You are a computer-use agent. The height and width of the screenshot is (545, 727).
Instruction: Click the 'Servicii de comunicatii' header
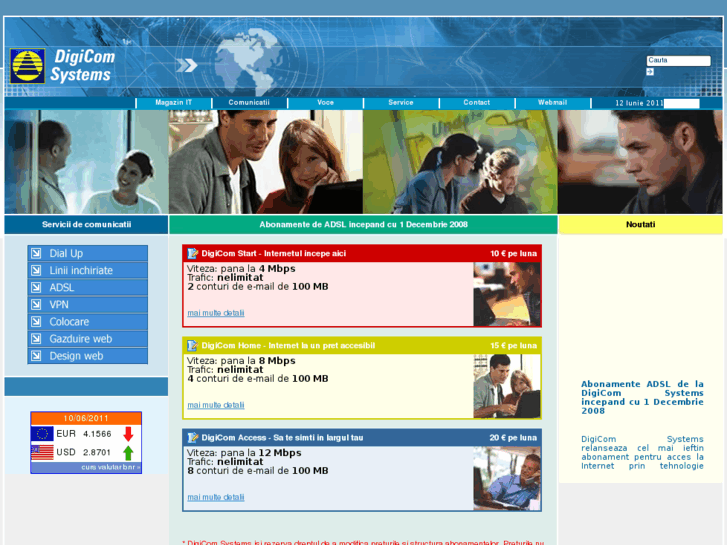(86, 224)
